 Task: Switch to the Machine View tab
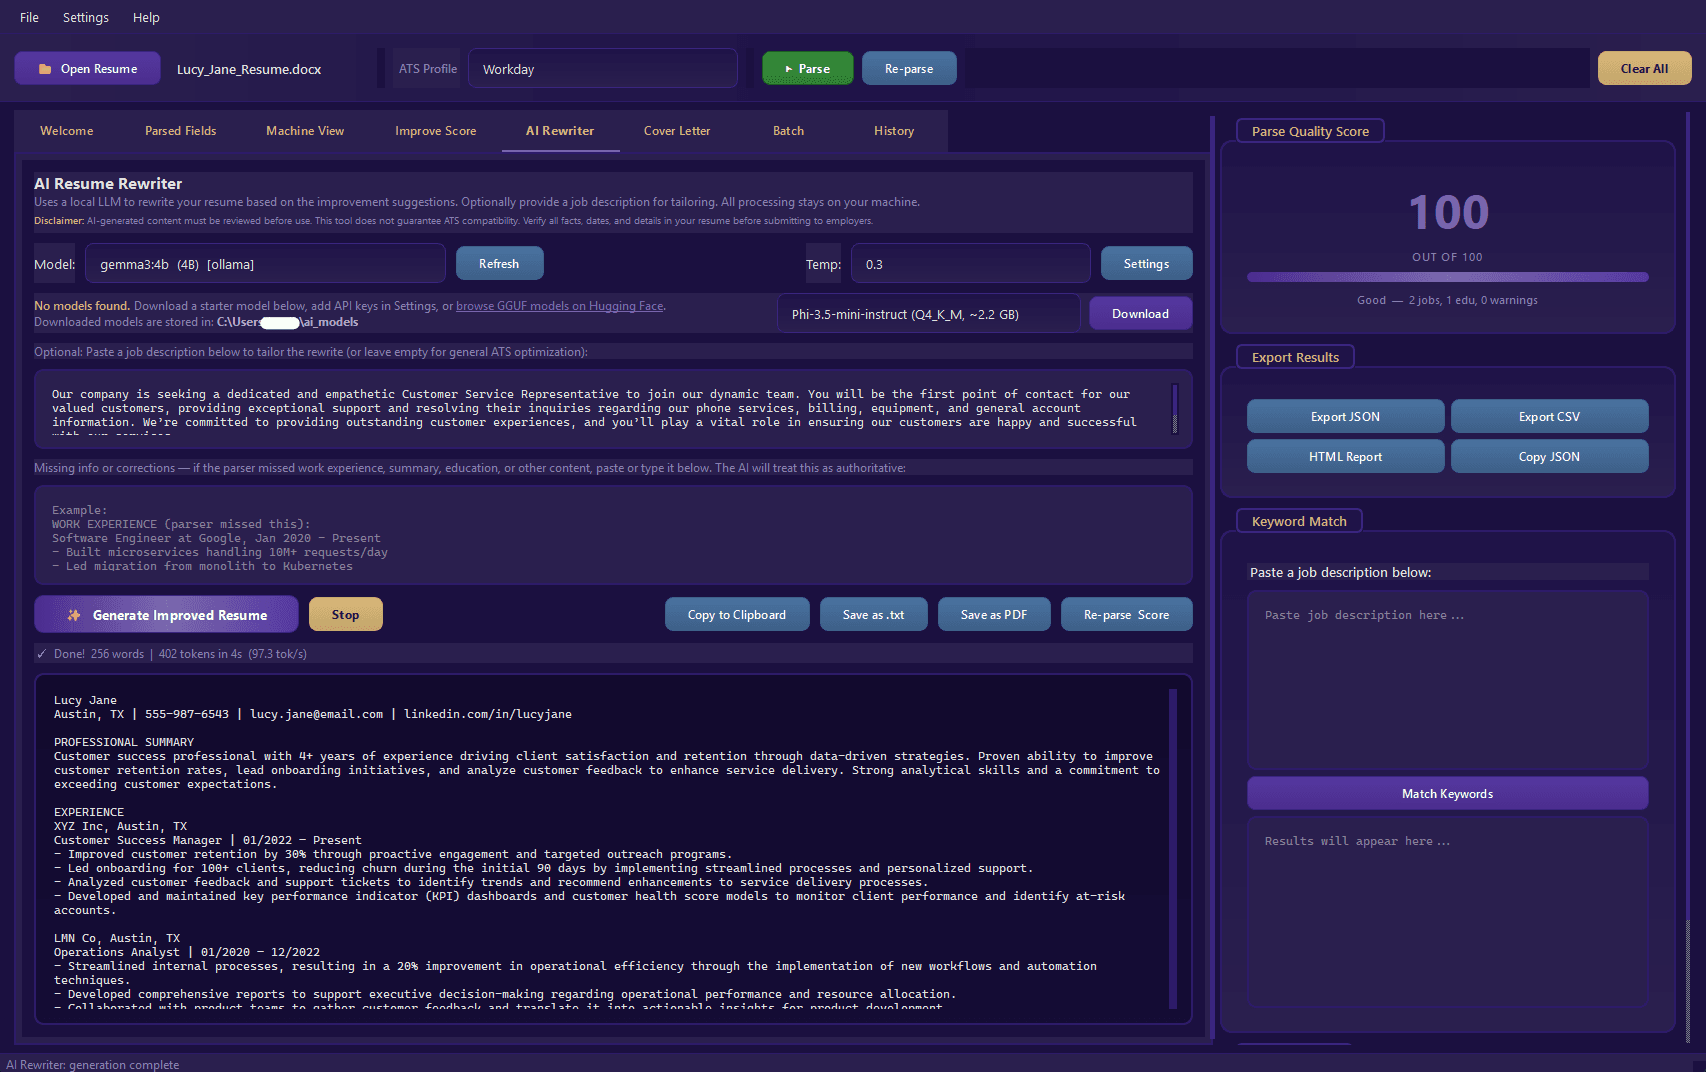pyautogui.click(x=305, y=131)
